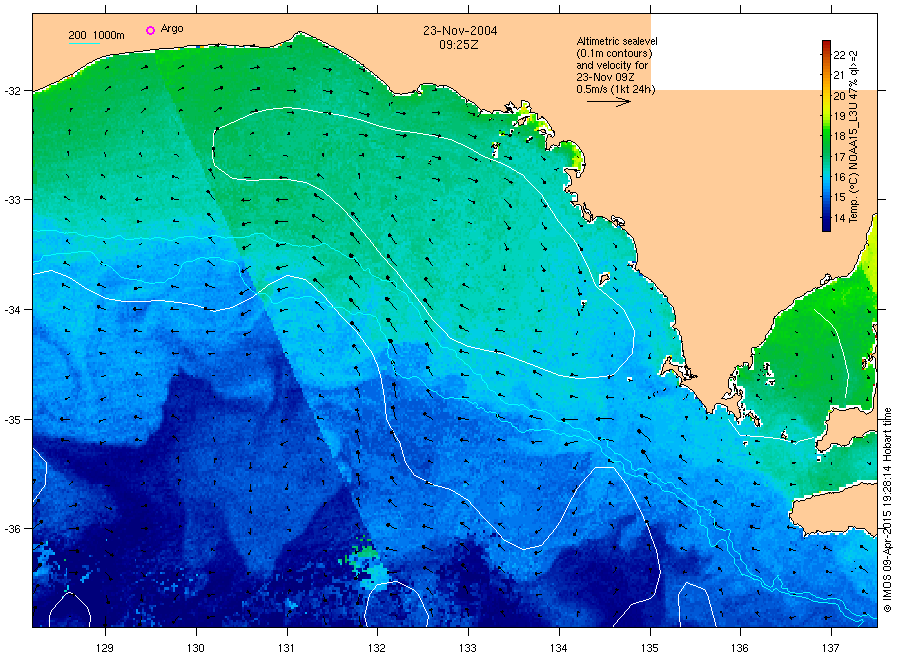
Task: Click the IMOS copyright timestamp text
Action: click(x=887, y=510)
